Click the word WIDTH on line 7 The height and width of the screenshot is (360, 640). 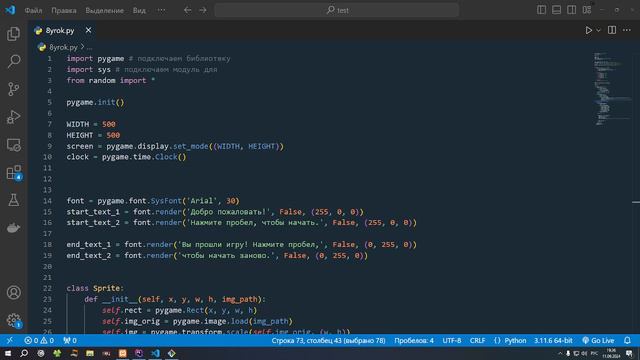[78, 124]
